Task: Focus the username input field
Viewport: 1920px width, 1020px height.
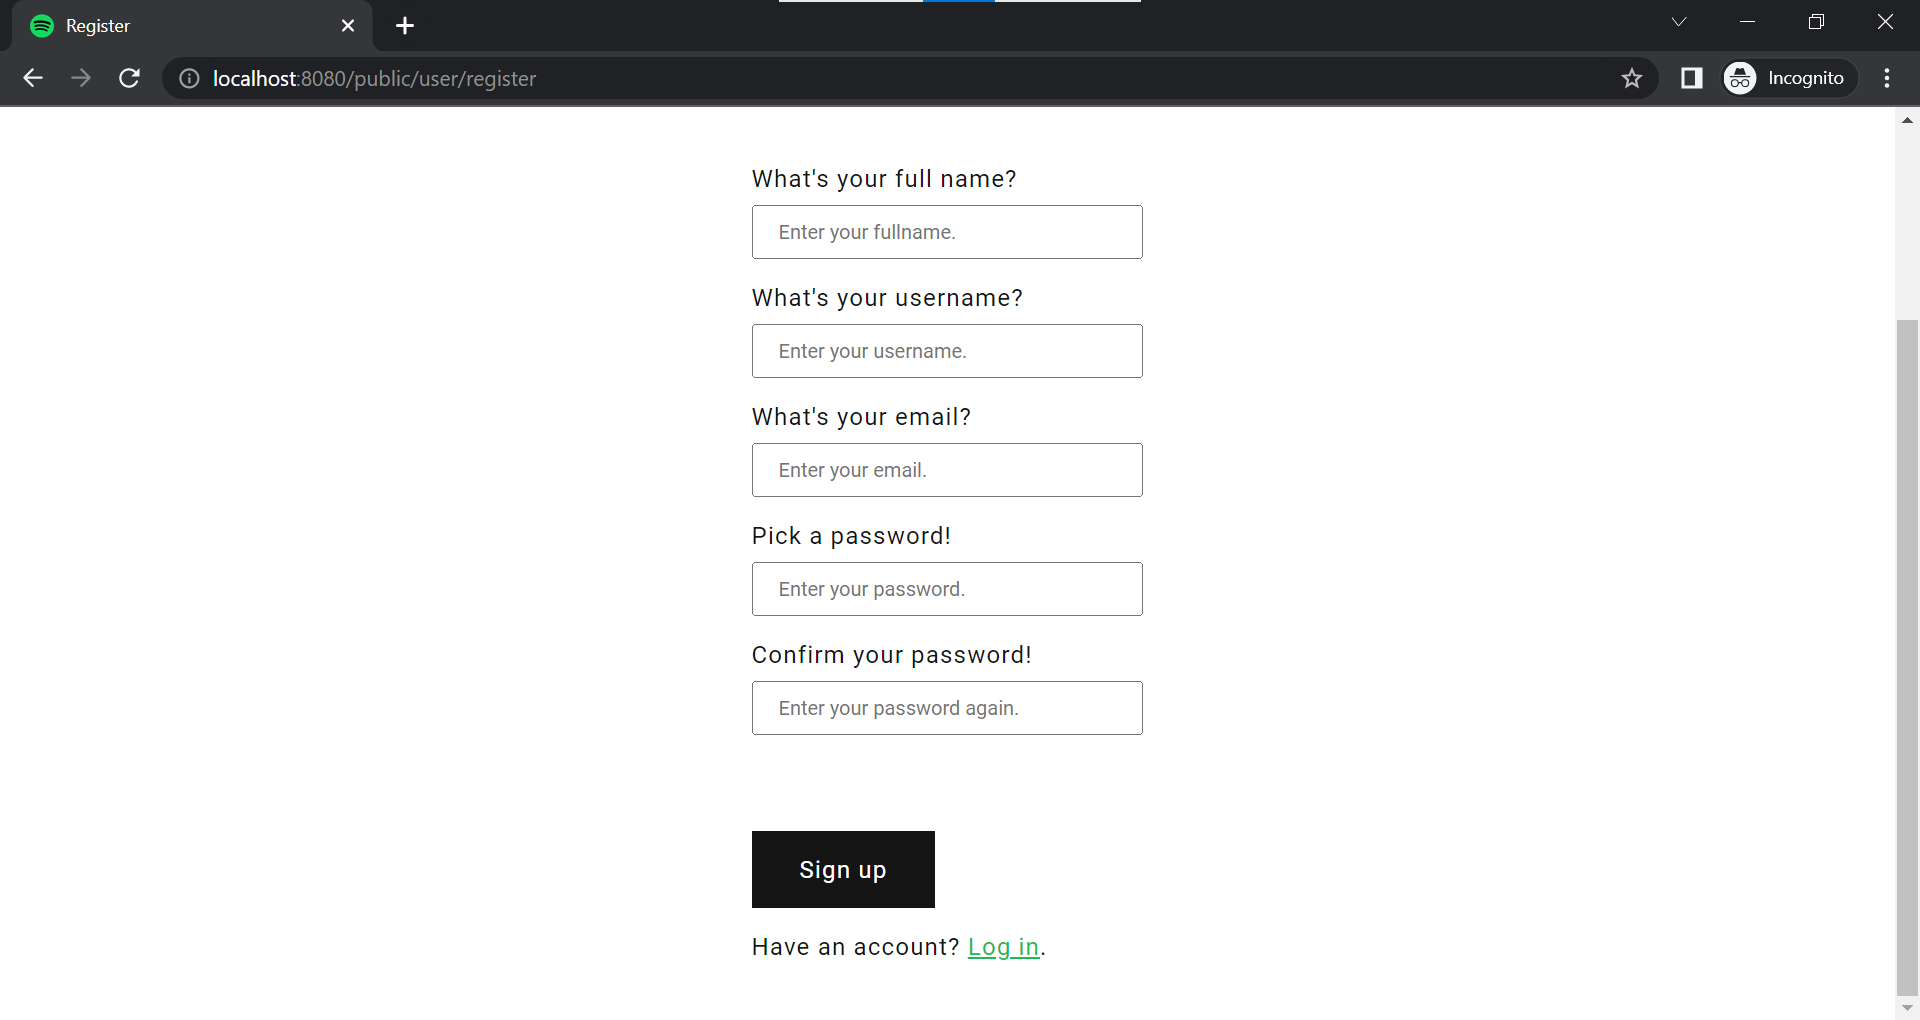Action: pos(947,351)
